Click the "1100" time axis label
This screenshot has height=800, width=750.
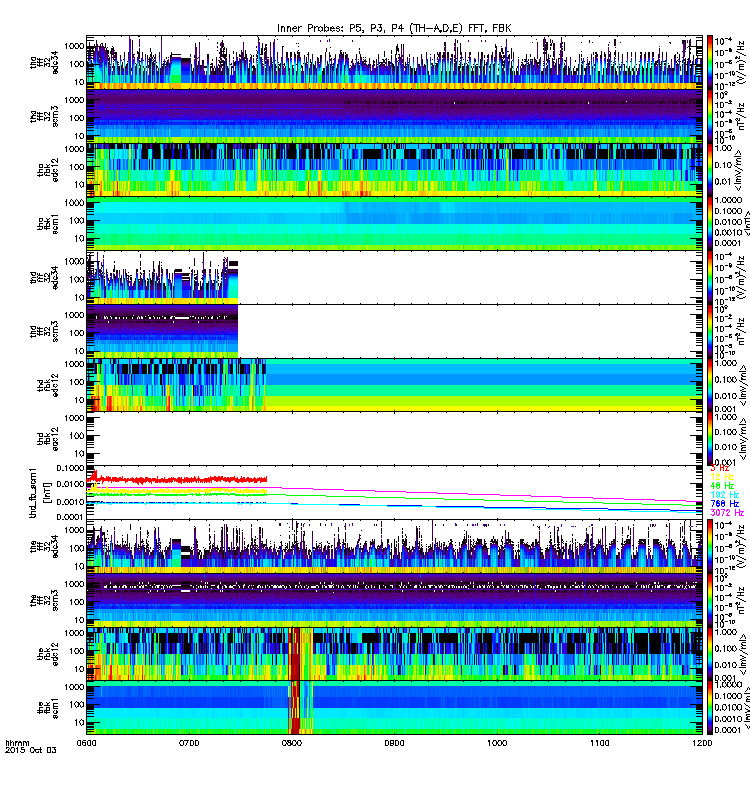tap(599, 743)
